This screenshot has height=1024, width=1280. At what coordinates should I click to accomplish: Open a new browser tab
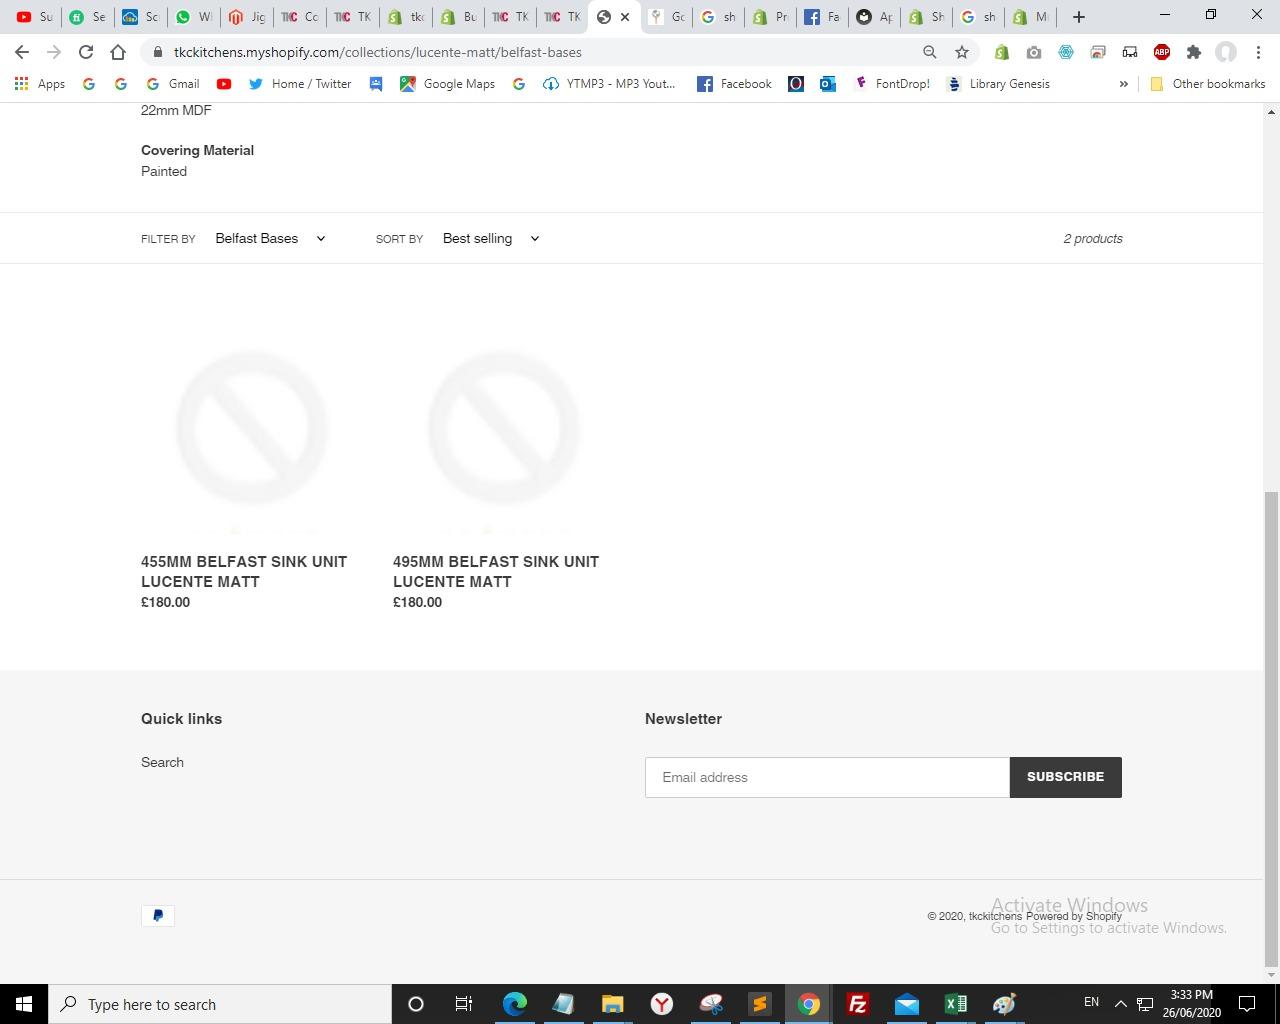click(1078, 17)
